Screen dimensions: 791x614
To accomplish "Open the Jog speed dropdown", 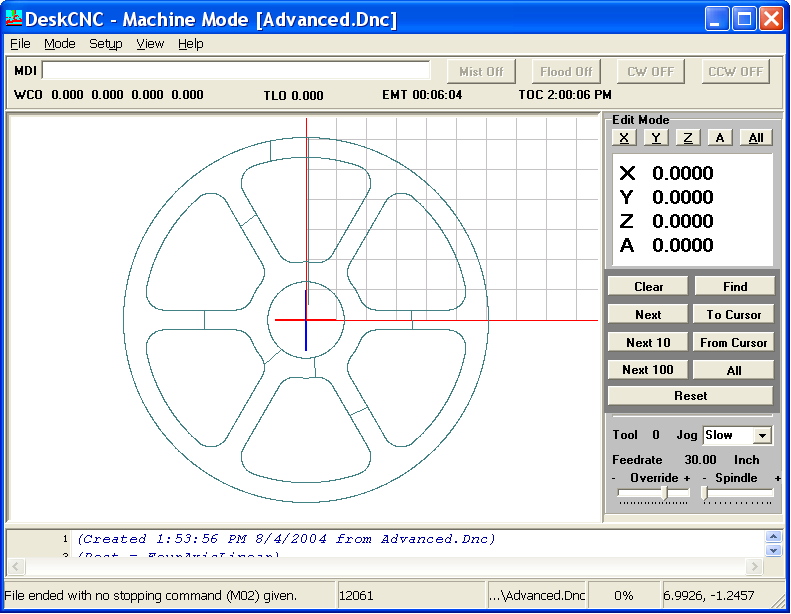I will (x=762, y=435).
